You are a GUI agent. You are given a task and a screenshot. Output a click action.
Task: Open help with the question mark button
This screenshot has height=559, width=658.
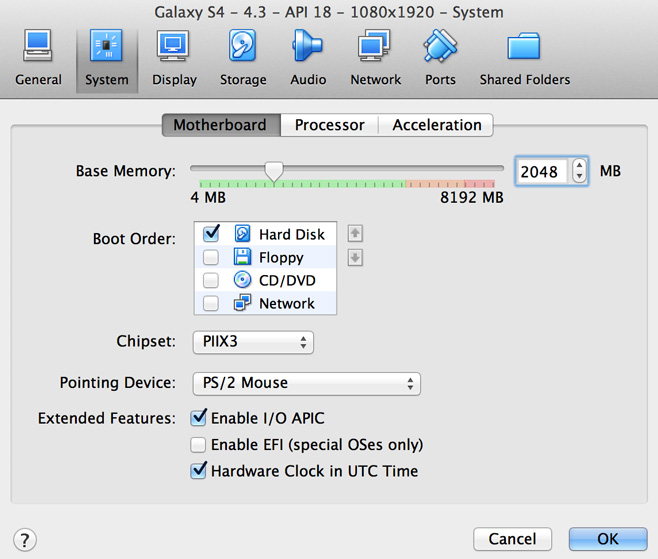tap(25, 540)
